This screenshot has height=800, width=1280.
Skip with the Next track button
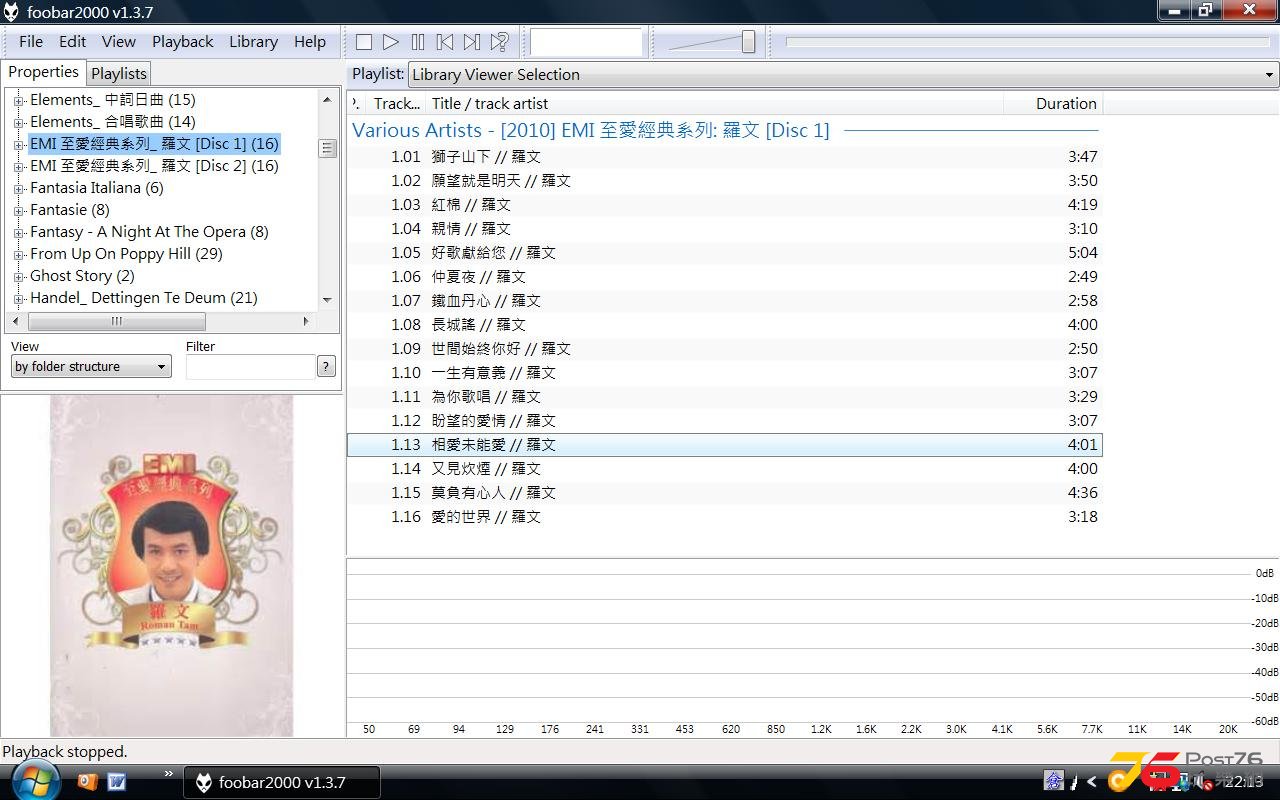tap(472, 42)
